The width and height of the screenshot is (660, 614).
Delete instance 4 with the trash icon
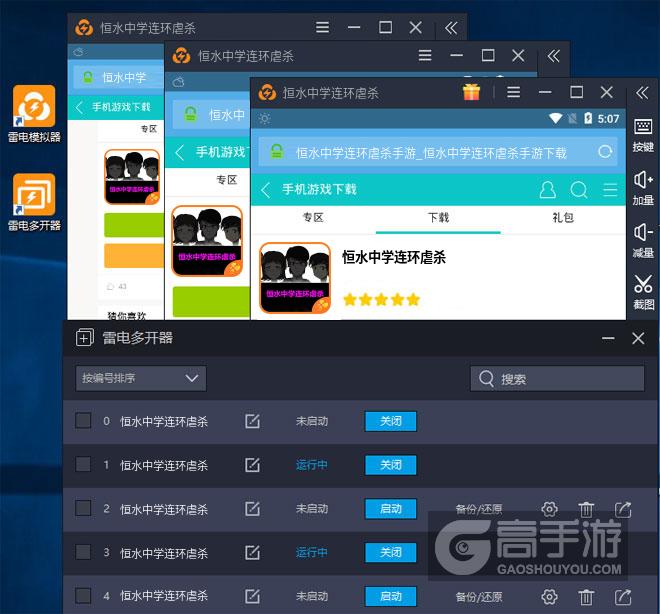(x=586, y=596)
